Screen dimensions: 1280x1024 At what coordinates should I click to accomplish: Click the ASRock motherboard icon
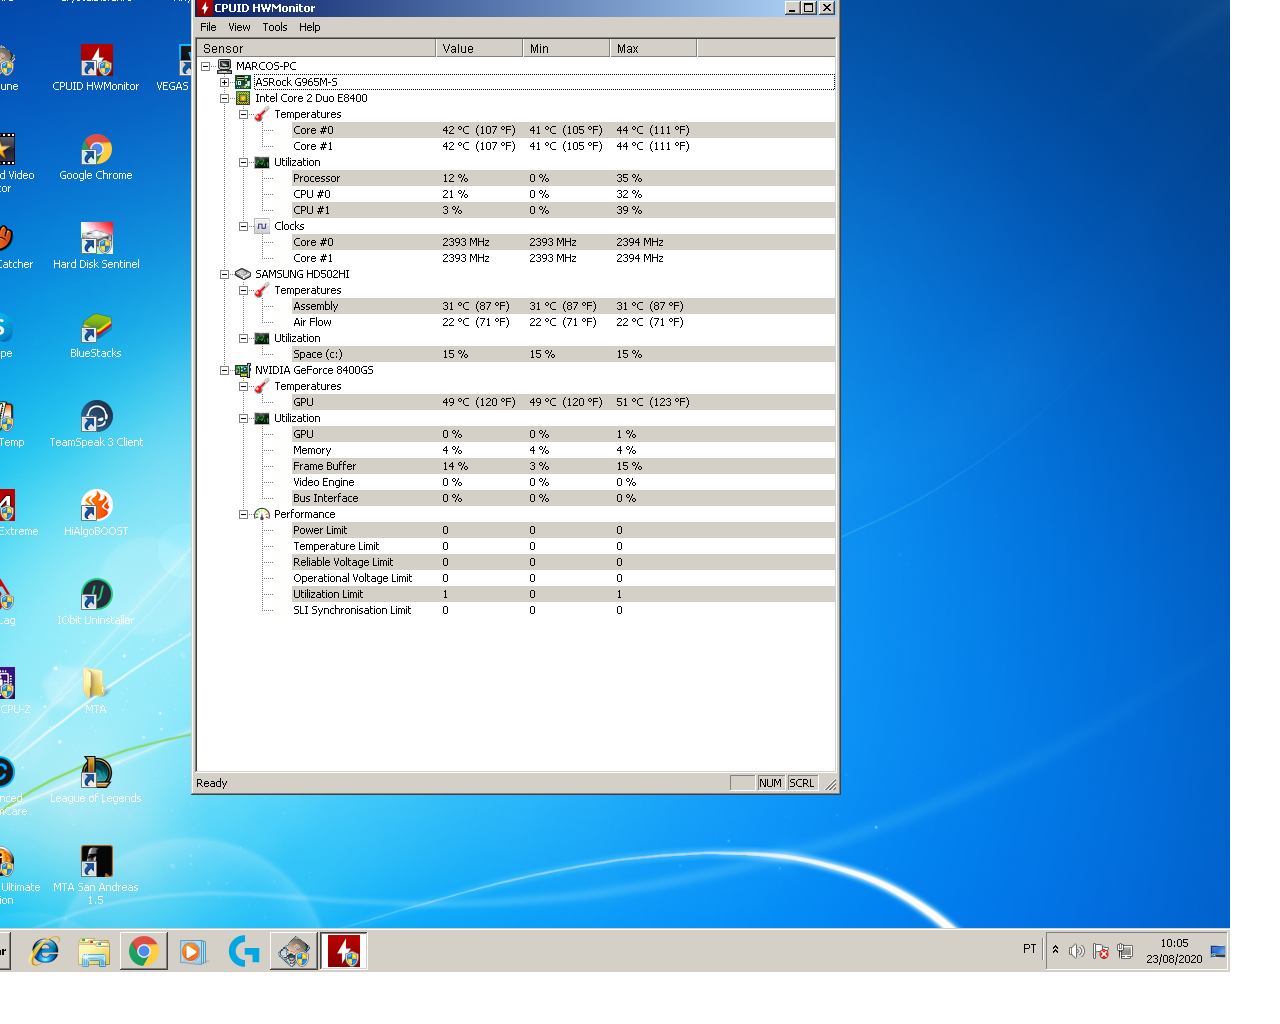pos(243,82)
